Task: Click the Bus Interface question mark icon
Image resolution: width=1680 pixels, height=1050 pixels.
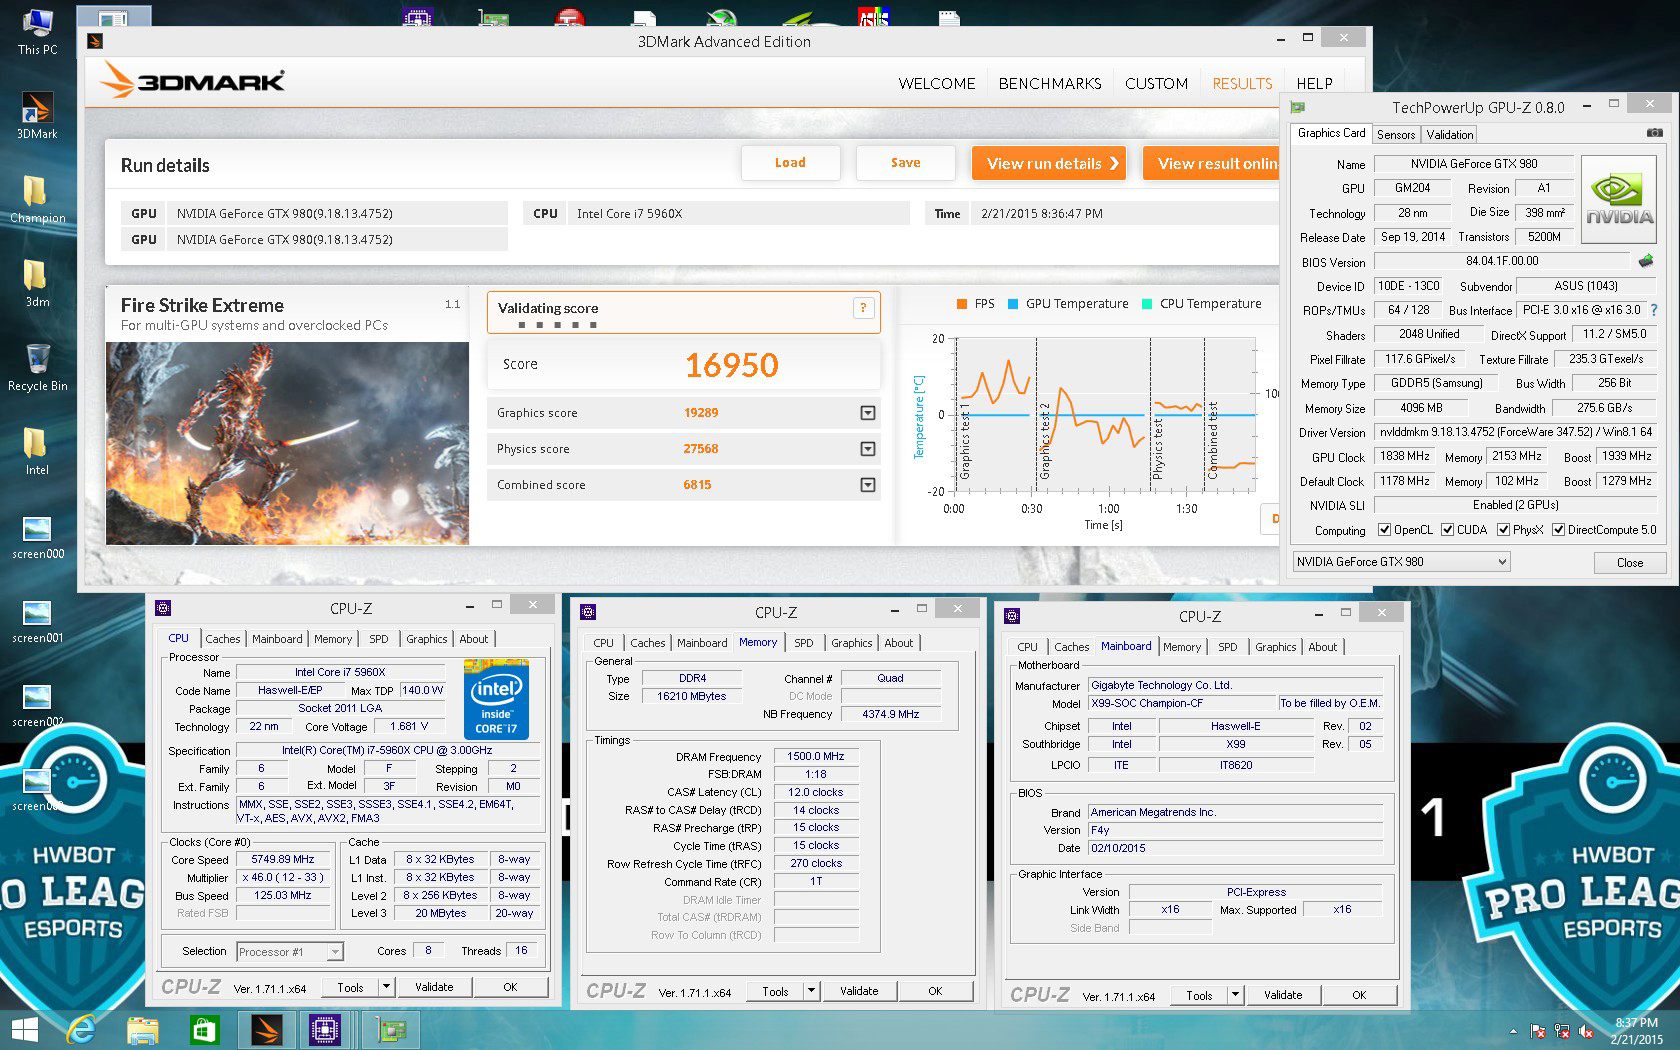Action: click(x=1653, y=310)
